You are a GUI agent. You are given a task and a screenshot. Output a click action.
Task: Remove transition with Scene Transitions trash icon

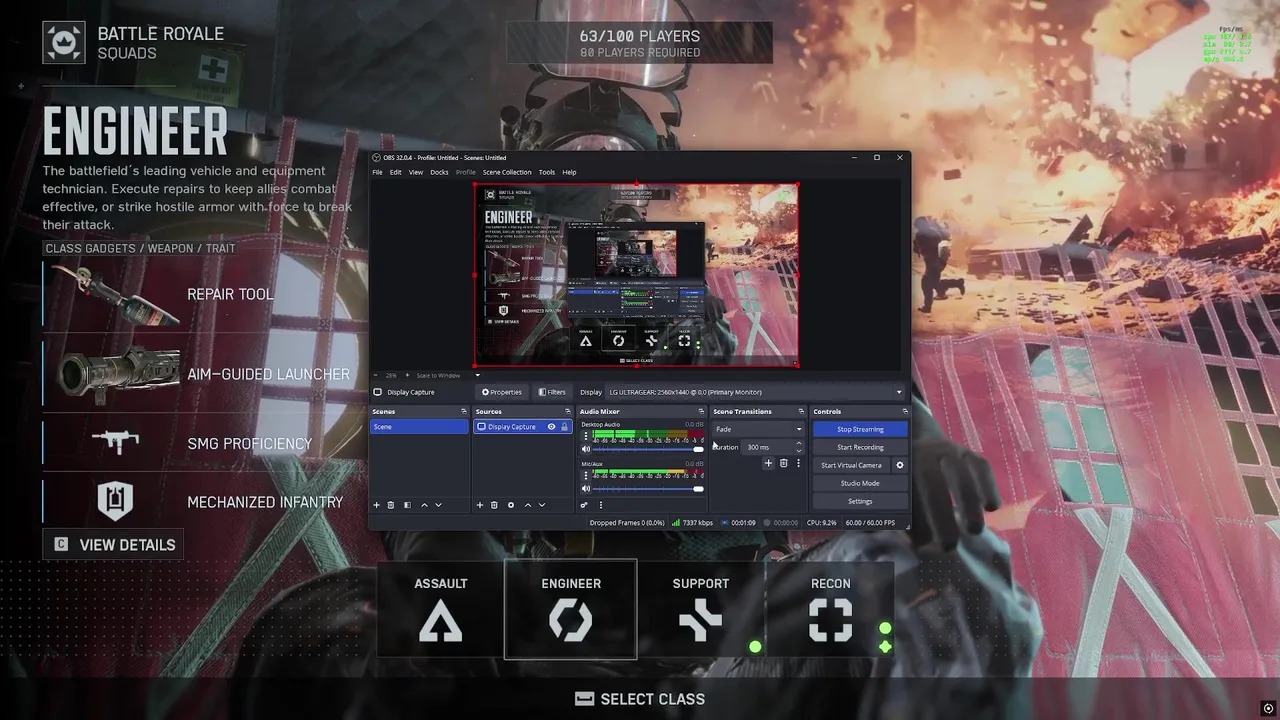783,463
